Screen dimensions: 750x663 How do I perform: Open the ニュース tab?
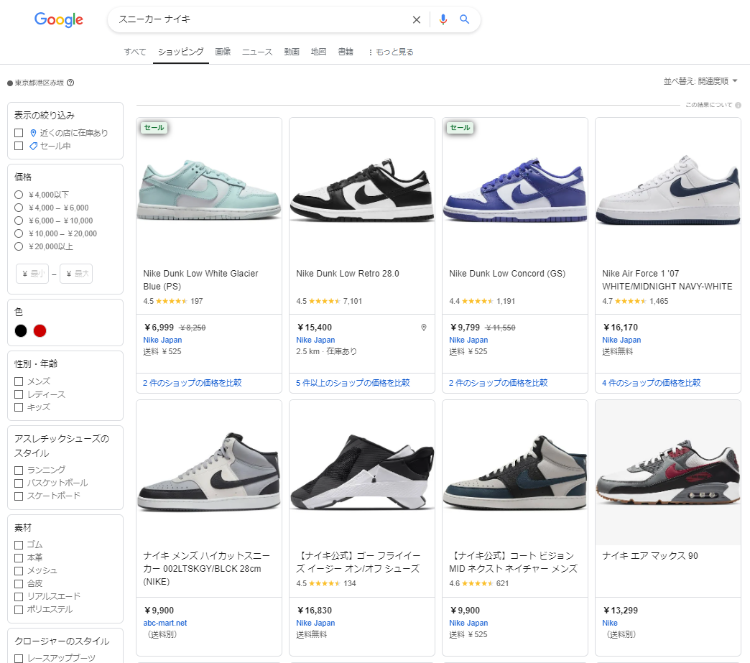coord(257,52)
